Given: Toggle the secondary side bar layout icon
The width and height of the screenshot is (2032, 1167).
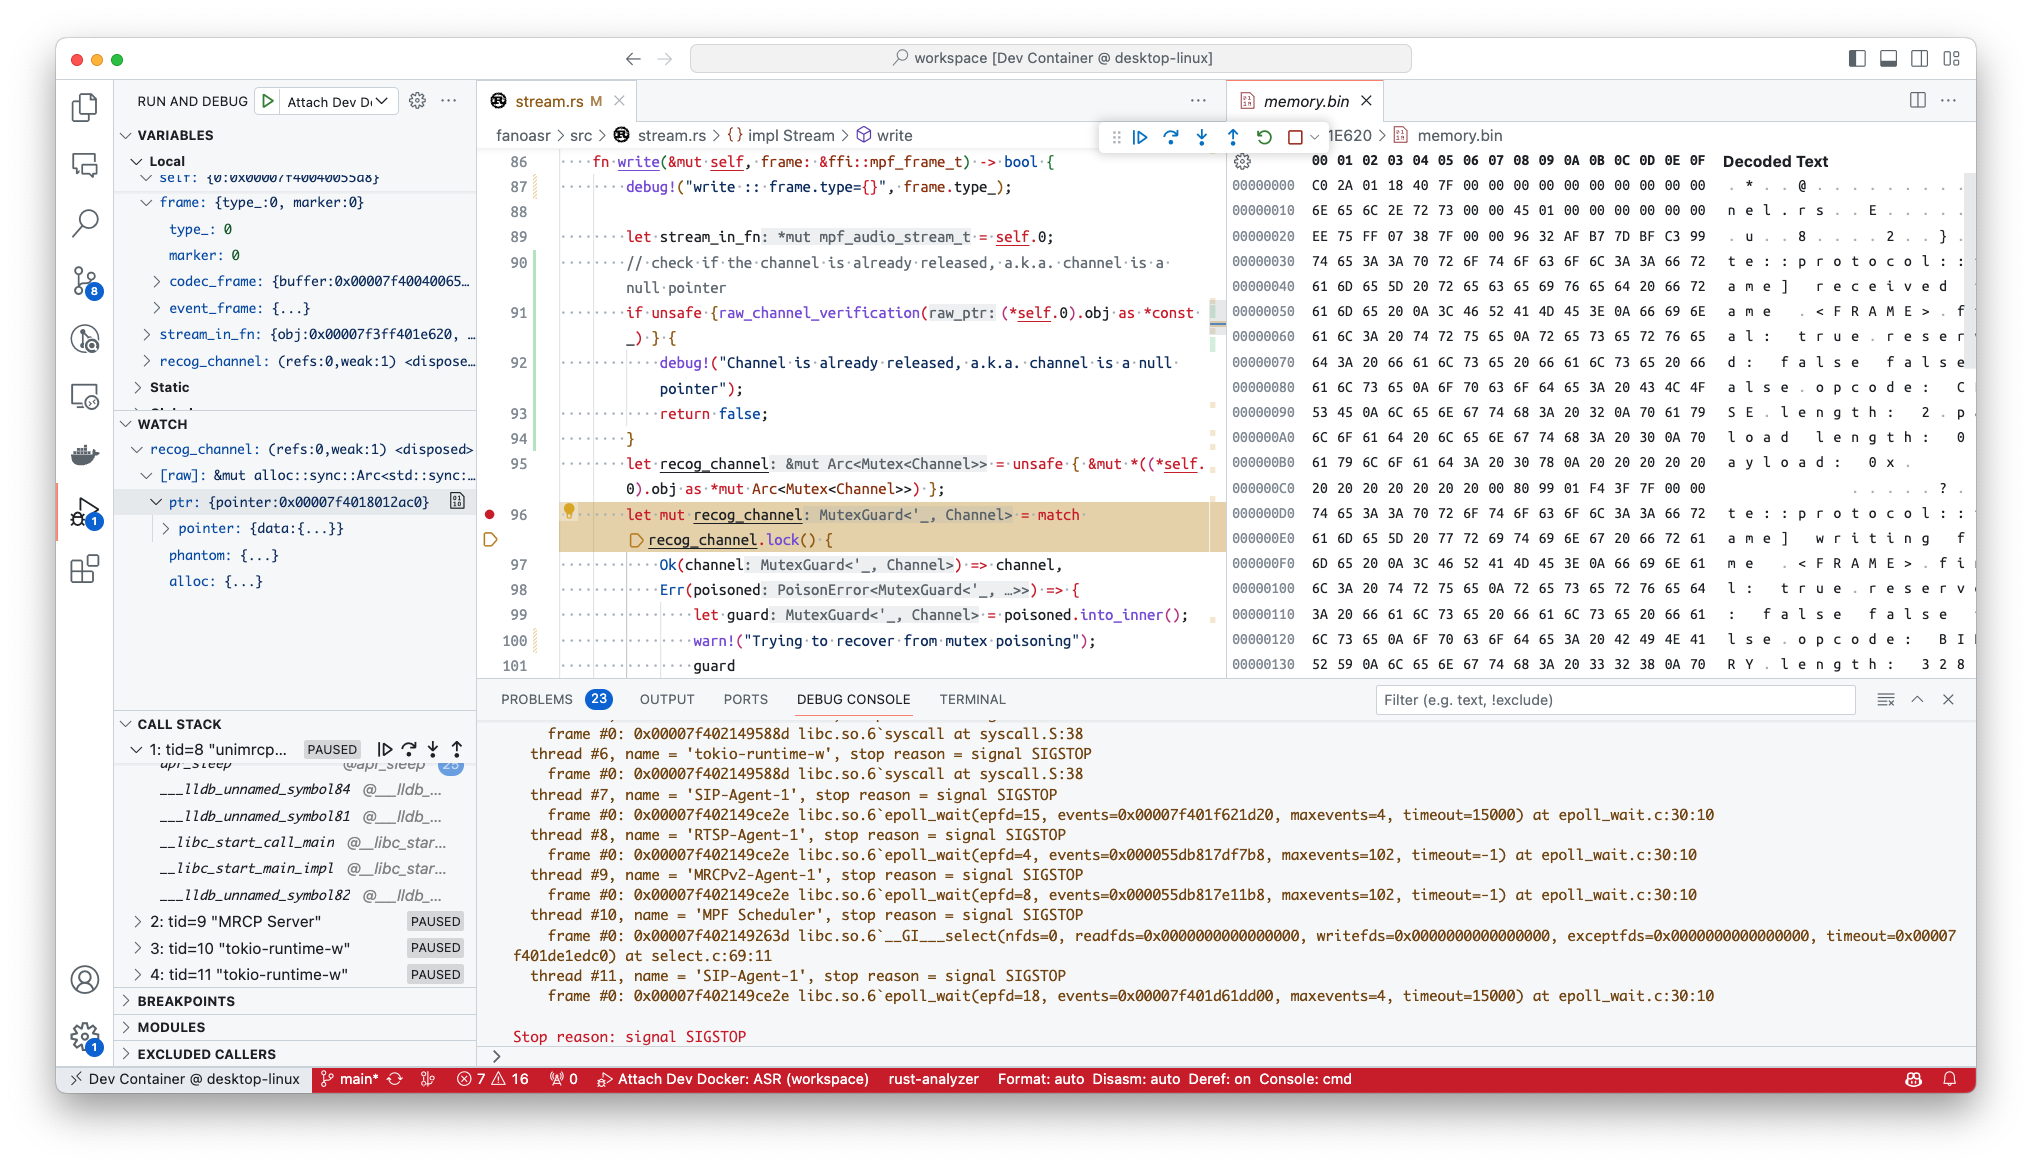Looking at the screenshot, I should click(x=1919, y=59).
